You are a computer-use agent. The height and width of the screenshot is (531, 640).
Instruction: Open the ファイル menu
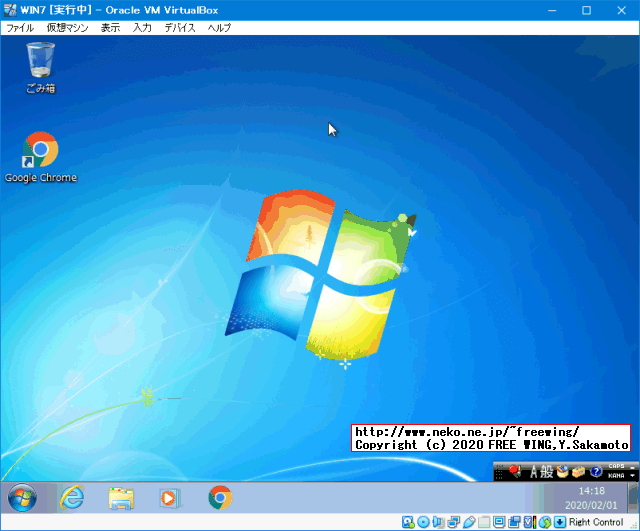(x=20, y=28)
